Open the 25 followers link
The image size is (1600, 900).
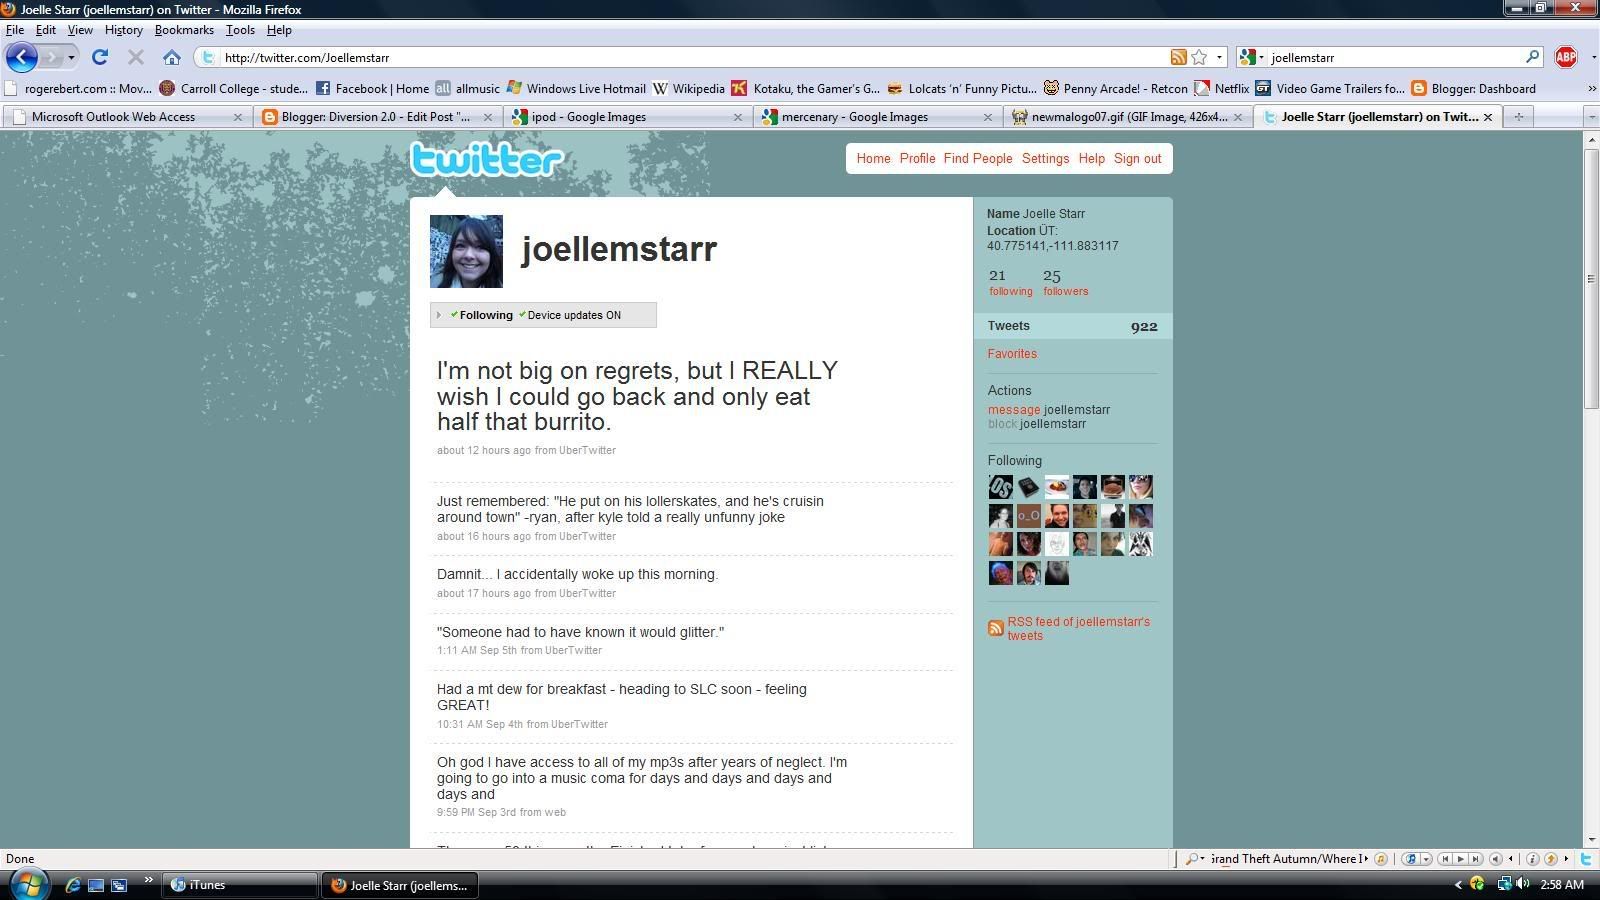click(x=1065, y=282)
